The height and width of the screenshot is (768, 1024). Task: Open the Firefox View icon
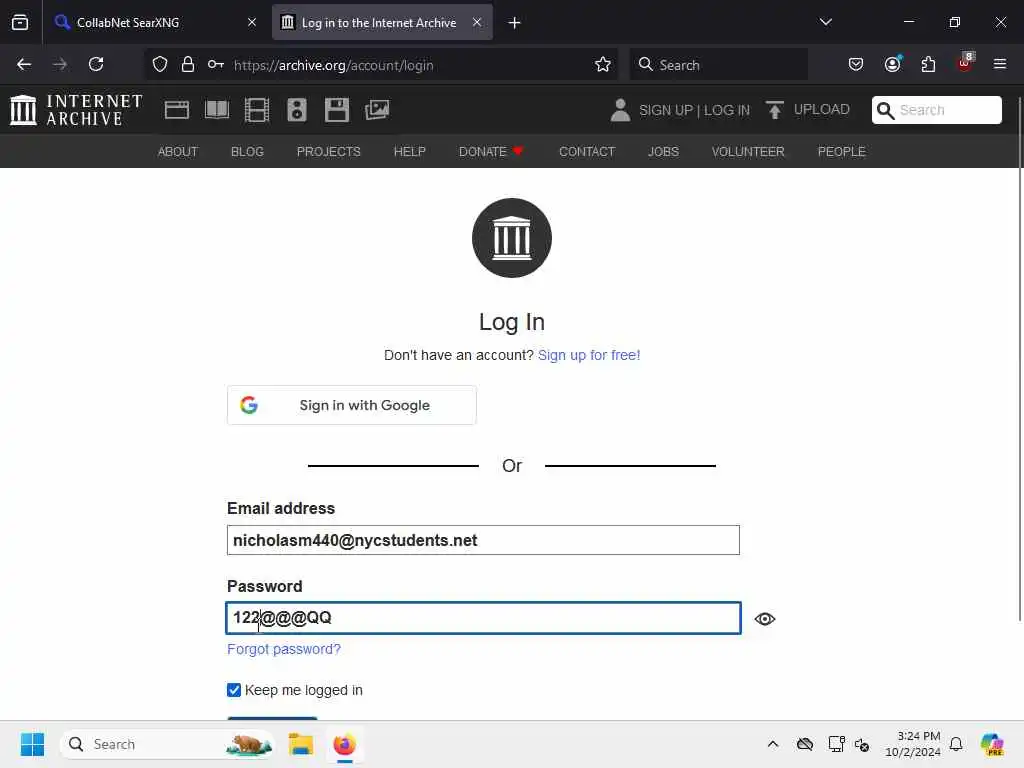click(20, 22)
